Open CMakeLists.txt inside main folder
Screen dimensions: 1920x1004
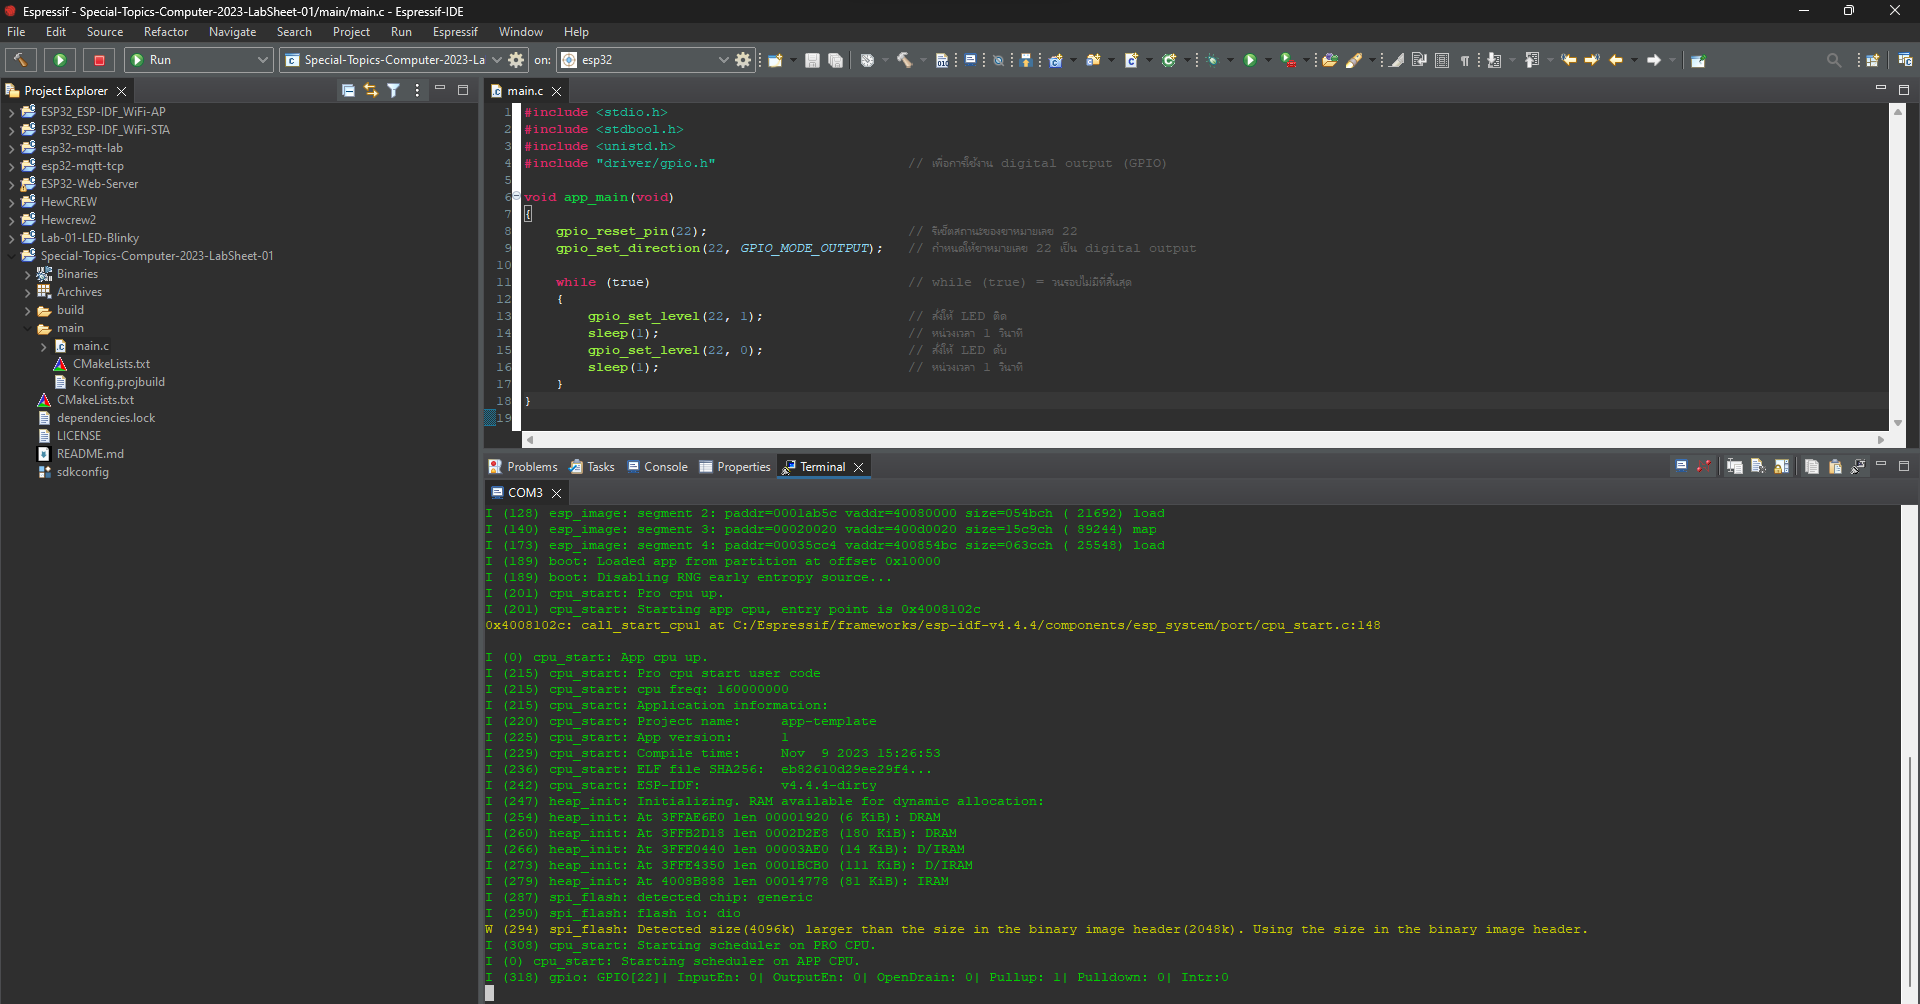pyautogui.click(x=111, y=364)
